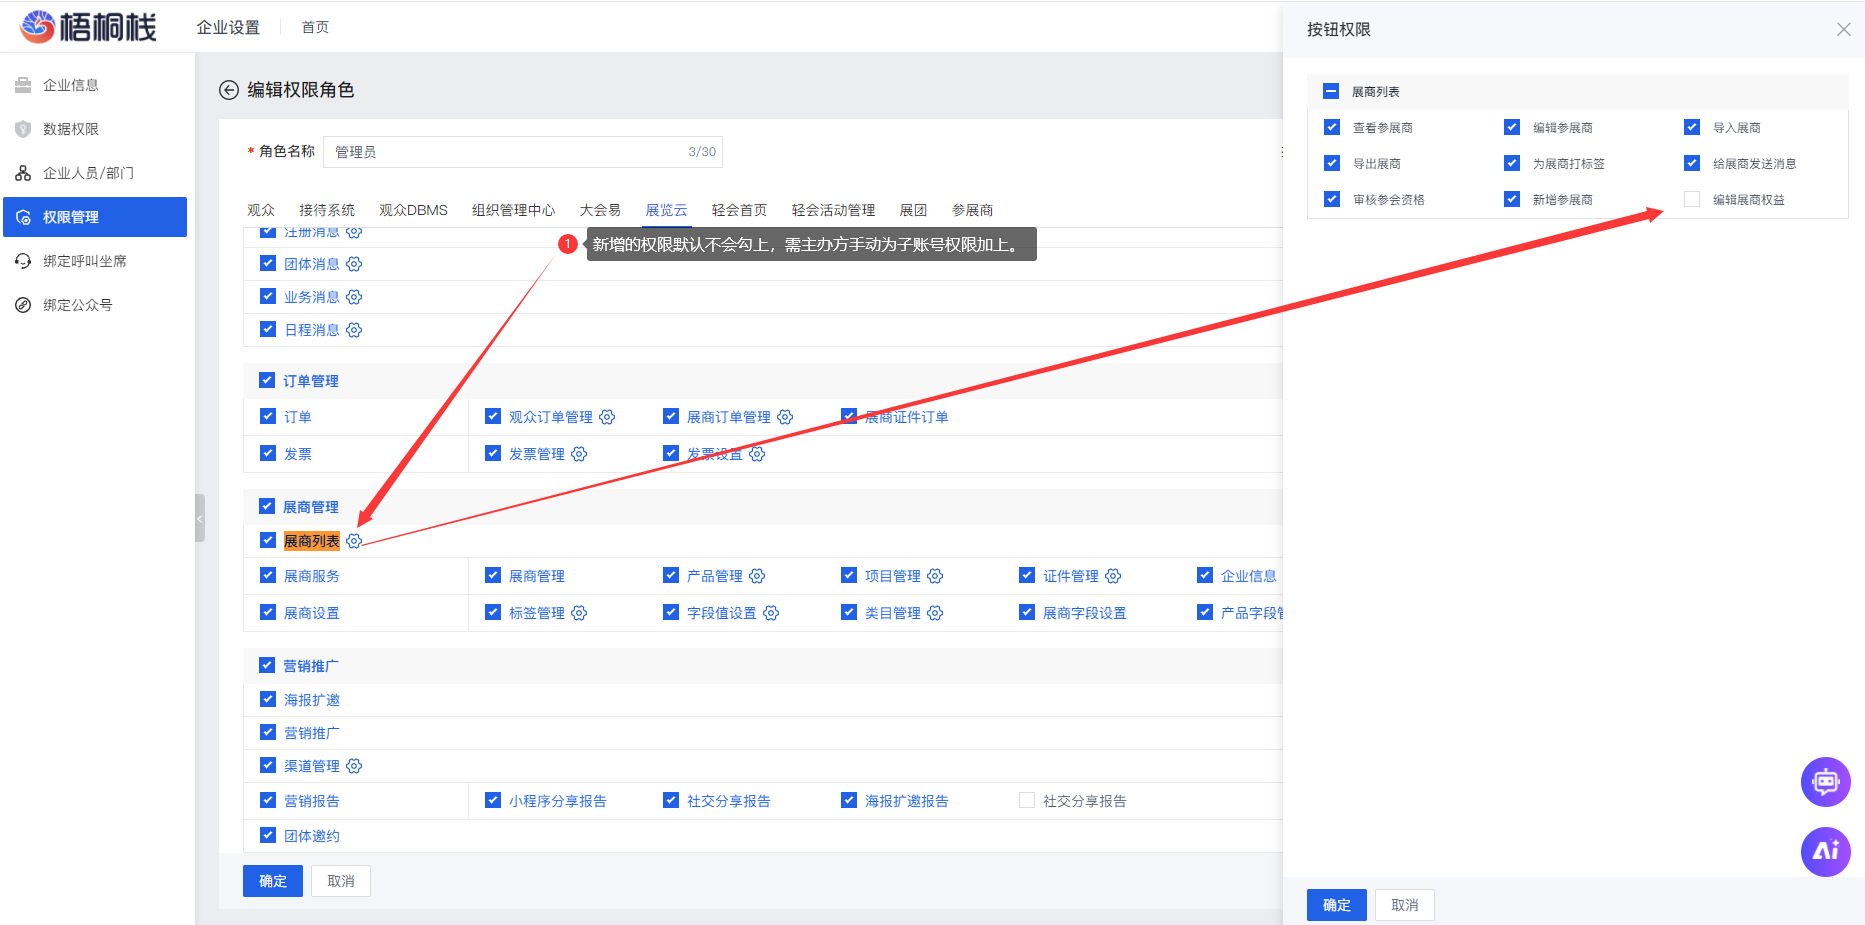The width and height of the screenshot is (1865, 925).
Task: Select the 参展商 tab
Action: point(972,210)
